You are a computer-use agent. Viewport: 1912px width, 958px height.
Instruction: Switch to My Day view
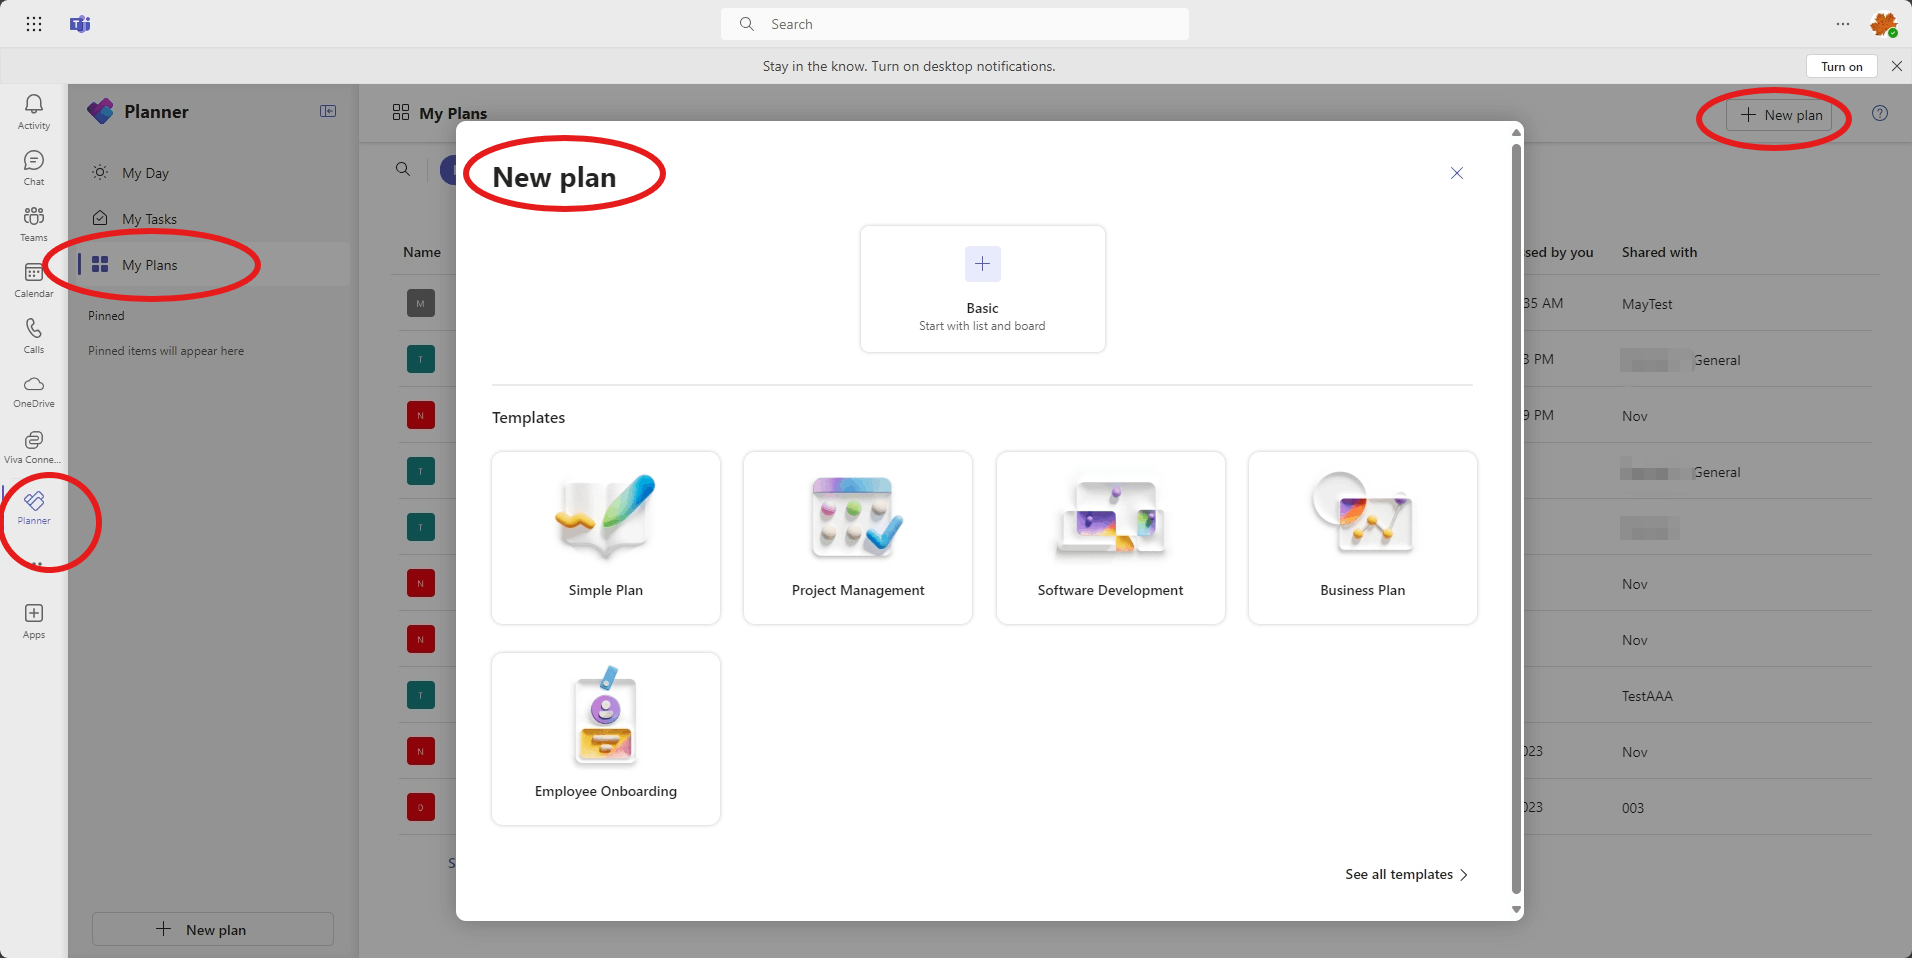(x=144, y=172)
